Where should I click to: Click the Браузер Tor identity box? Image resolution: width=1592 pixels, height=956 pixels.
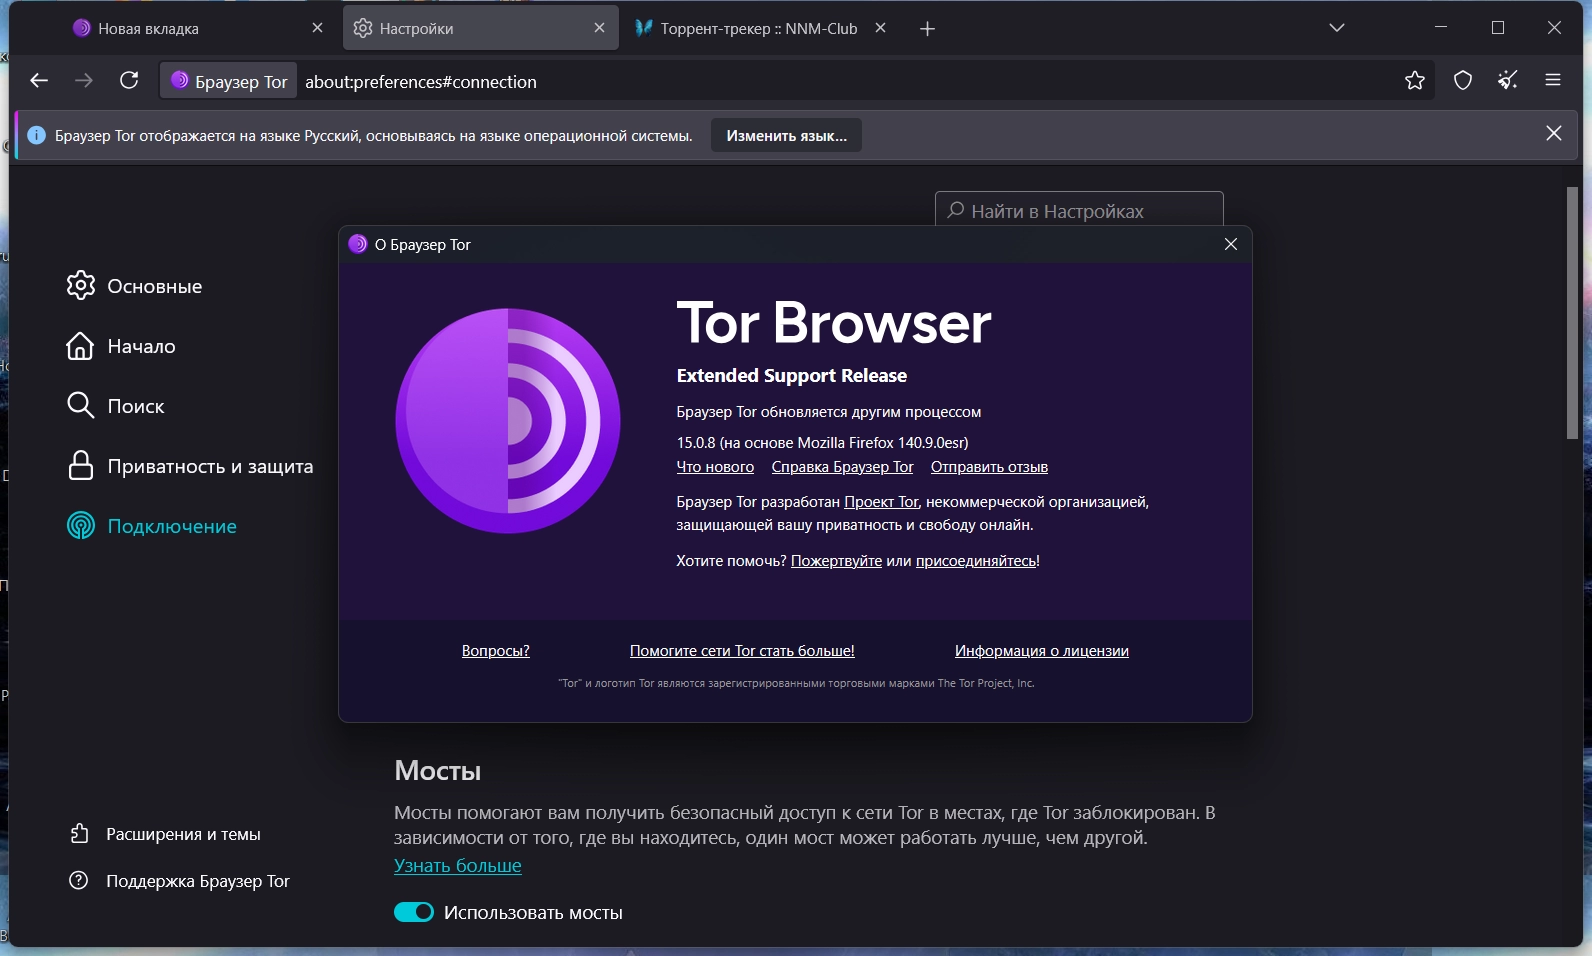click(229, 81)
